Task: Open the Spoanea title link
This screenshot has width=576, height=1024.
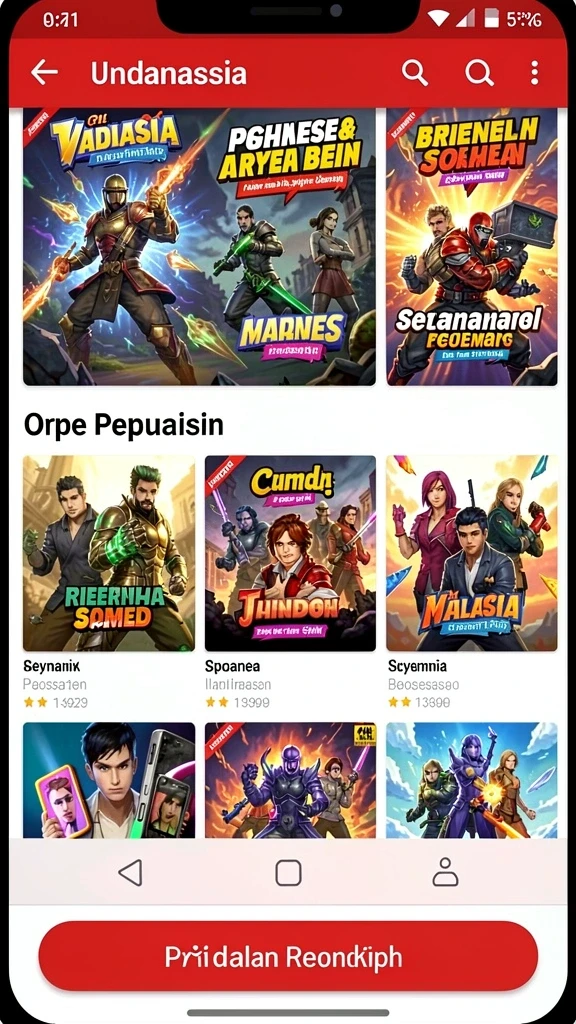Action: [232, 666]
